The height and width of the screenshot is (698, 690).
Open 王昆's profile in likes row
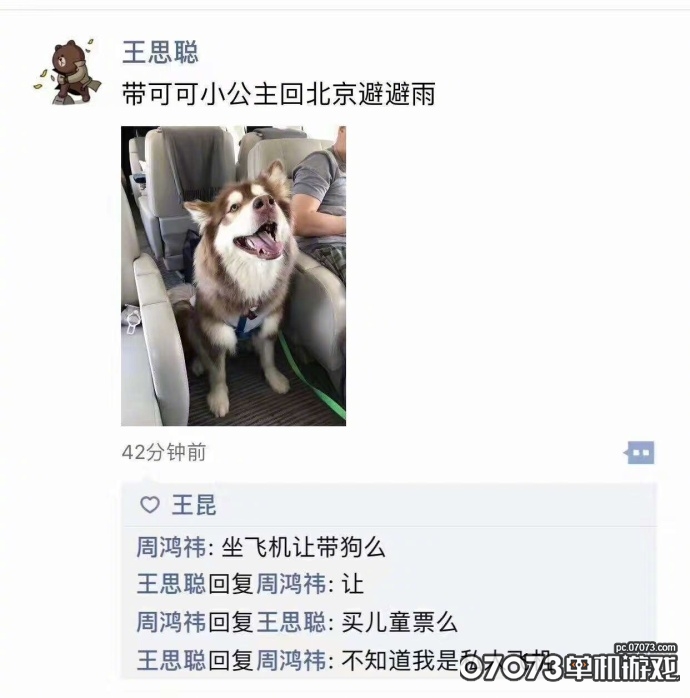pos(194,505)
